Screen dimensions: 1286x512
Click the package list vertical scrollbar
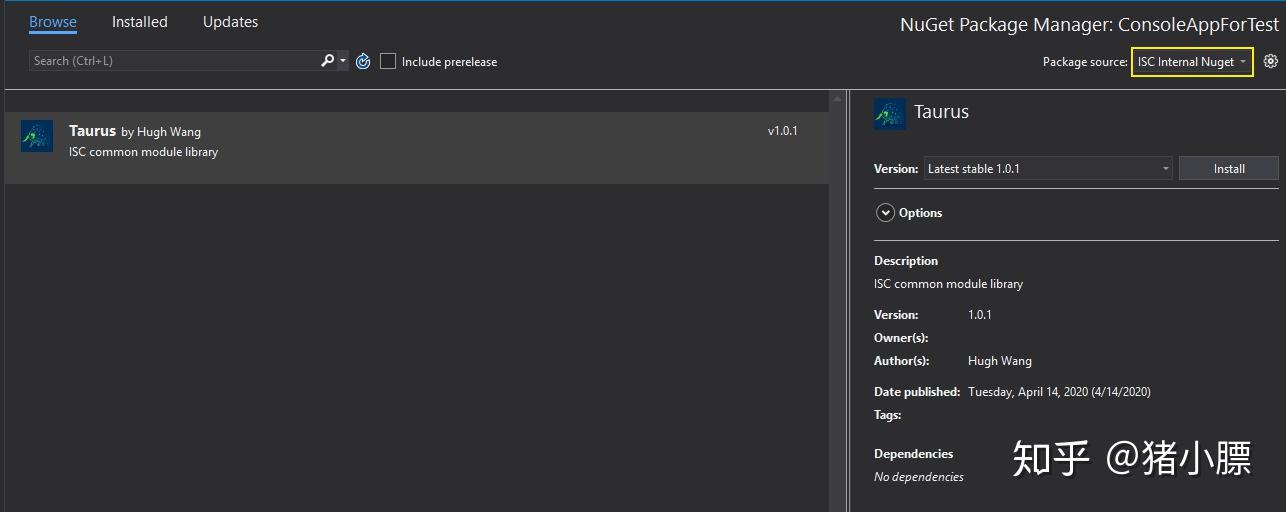click(837, 300)
